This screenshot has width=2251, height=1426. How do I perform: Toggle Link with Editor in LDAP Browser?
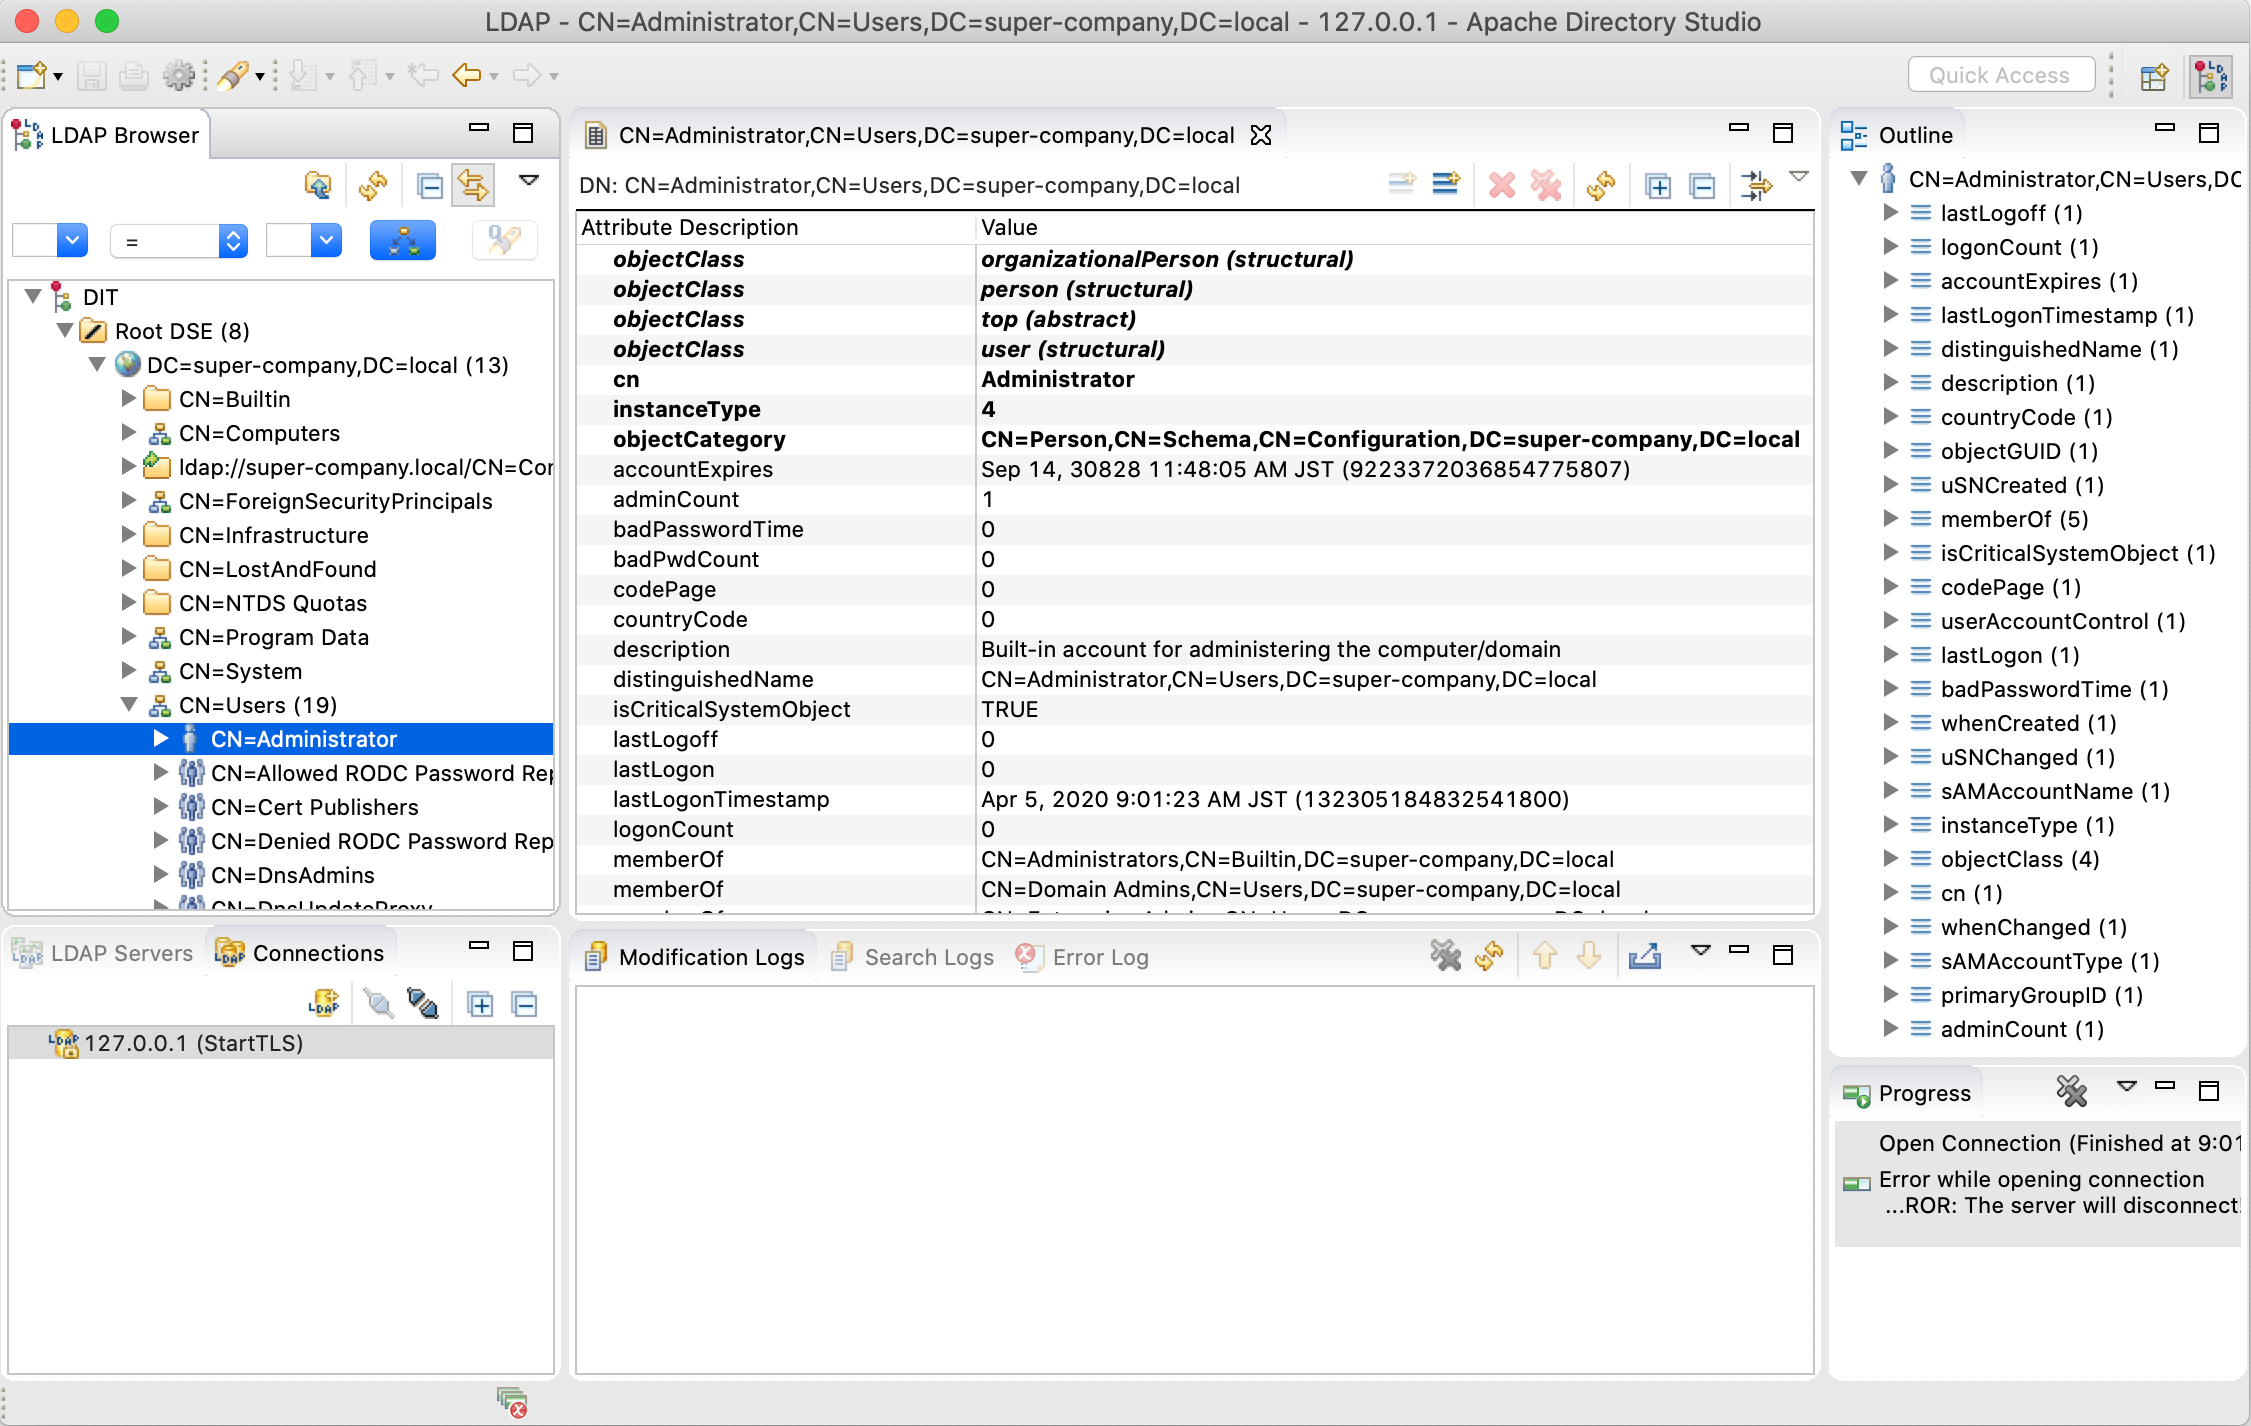point(473,185)
